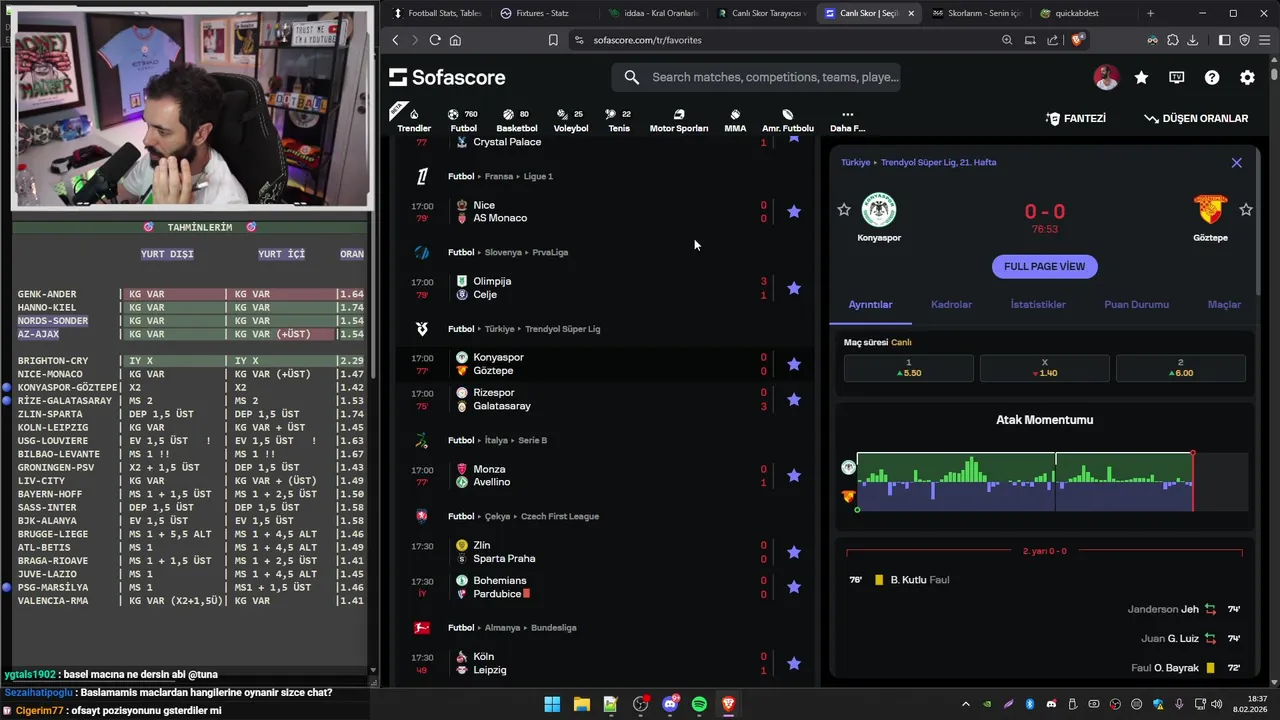The image size is (1280, 720).
Task: Favorite Konyaspor team star in match panel
Action: (x=844, y=210)
